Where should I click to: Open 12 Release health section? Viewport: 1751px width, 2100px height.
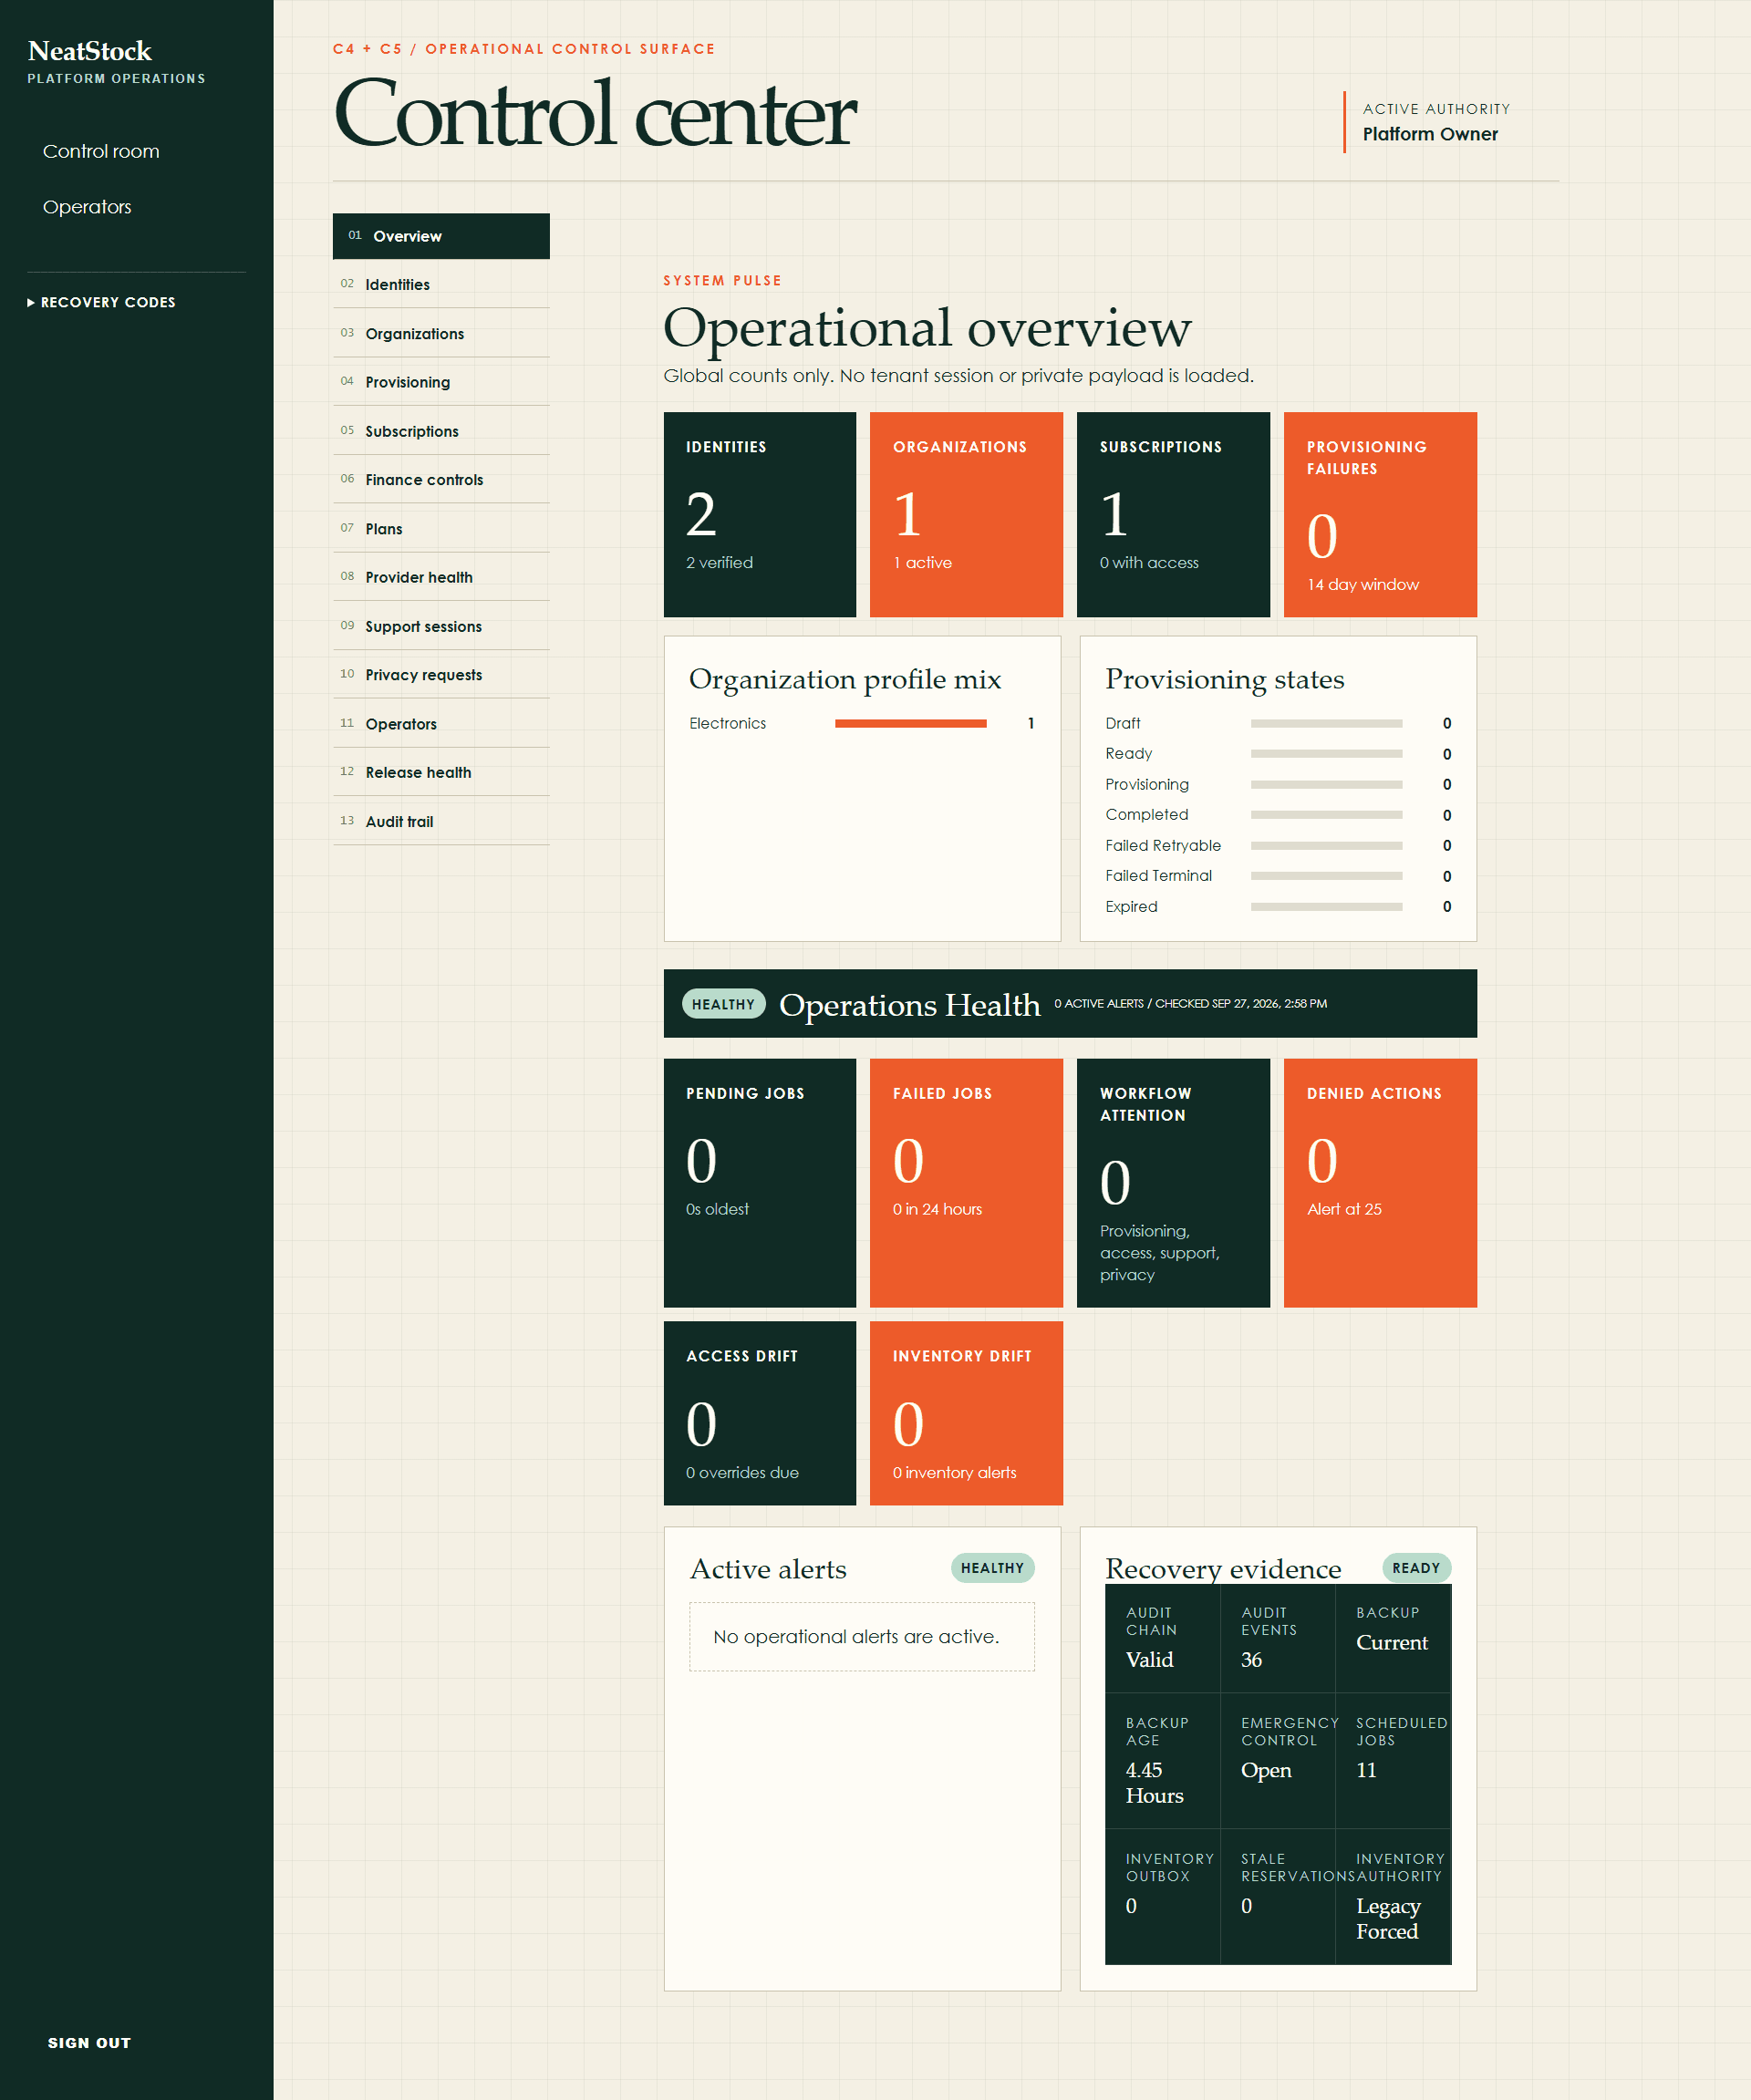(x=441, y=772)
